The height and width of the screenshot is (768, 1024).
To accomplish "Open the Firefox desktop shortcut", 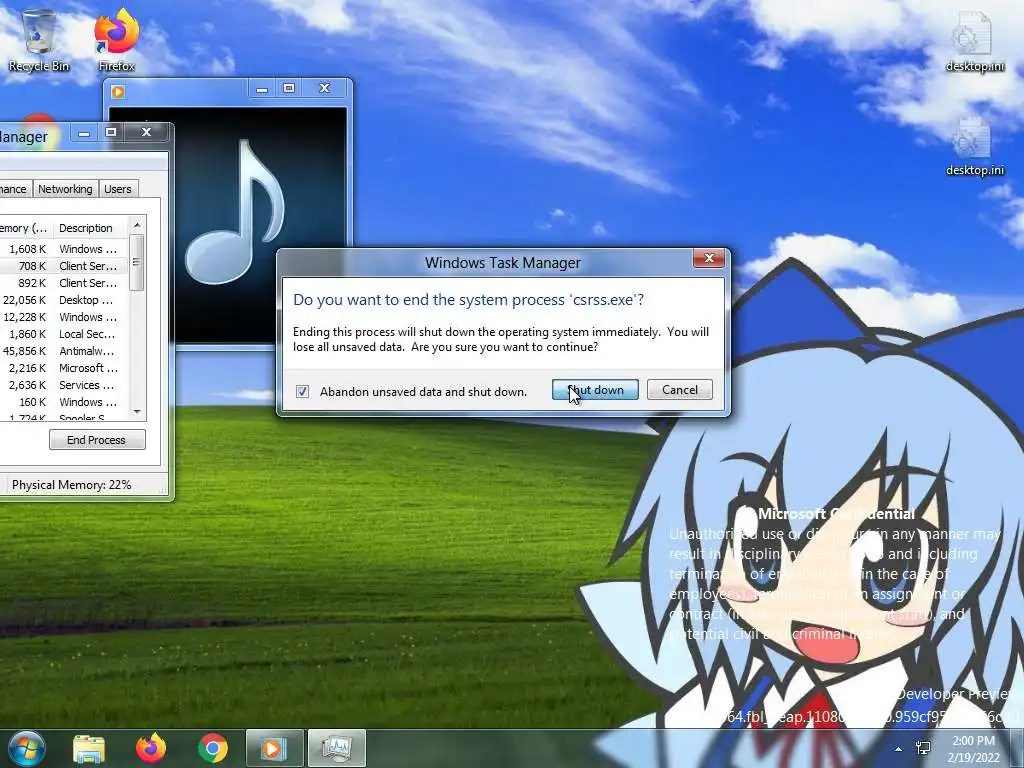I will [117, 39].
